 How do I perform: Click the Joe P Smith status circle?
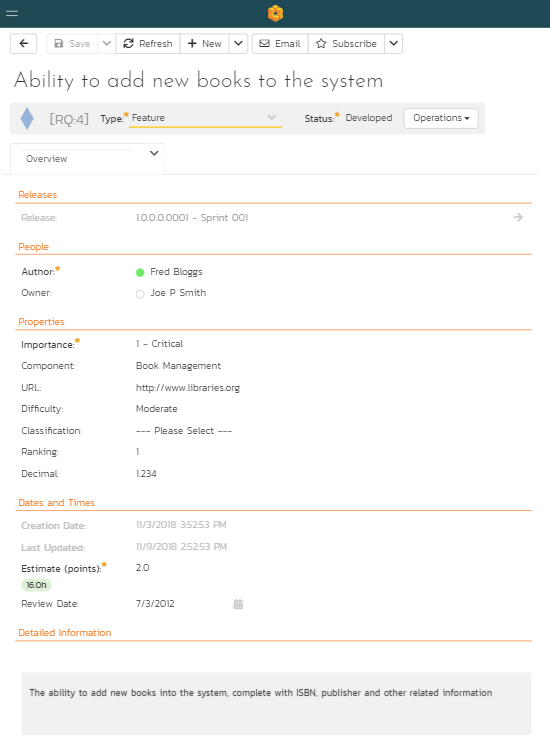[140, 294]
